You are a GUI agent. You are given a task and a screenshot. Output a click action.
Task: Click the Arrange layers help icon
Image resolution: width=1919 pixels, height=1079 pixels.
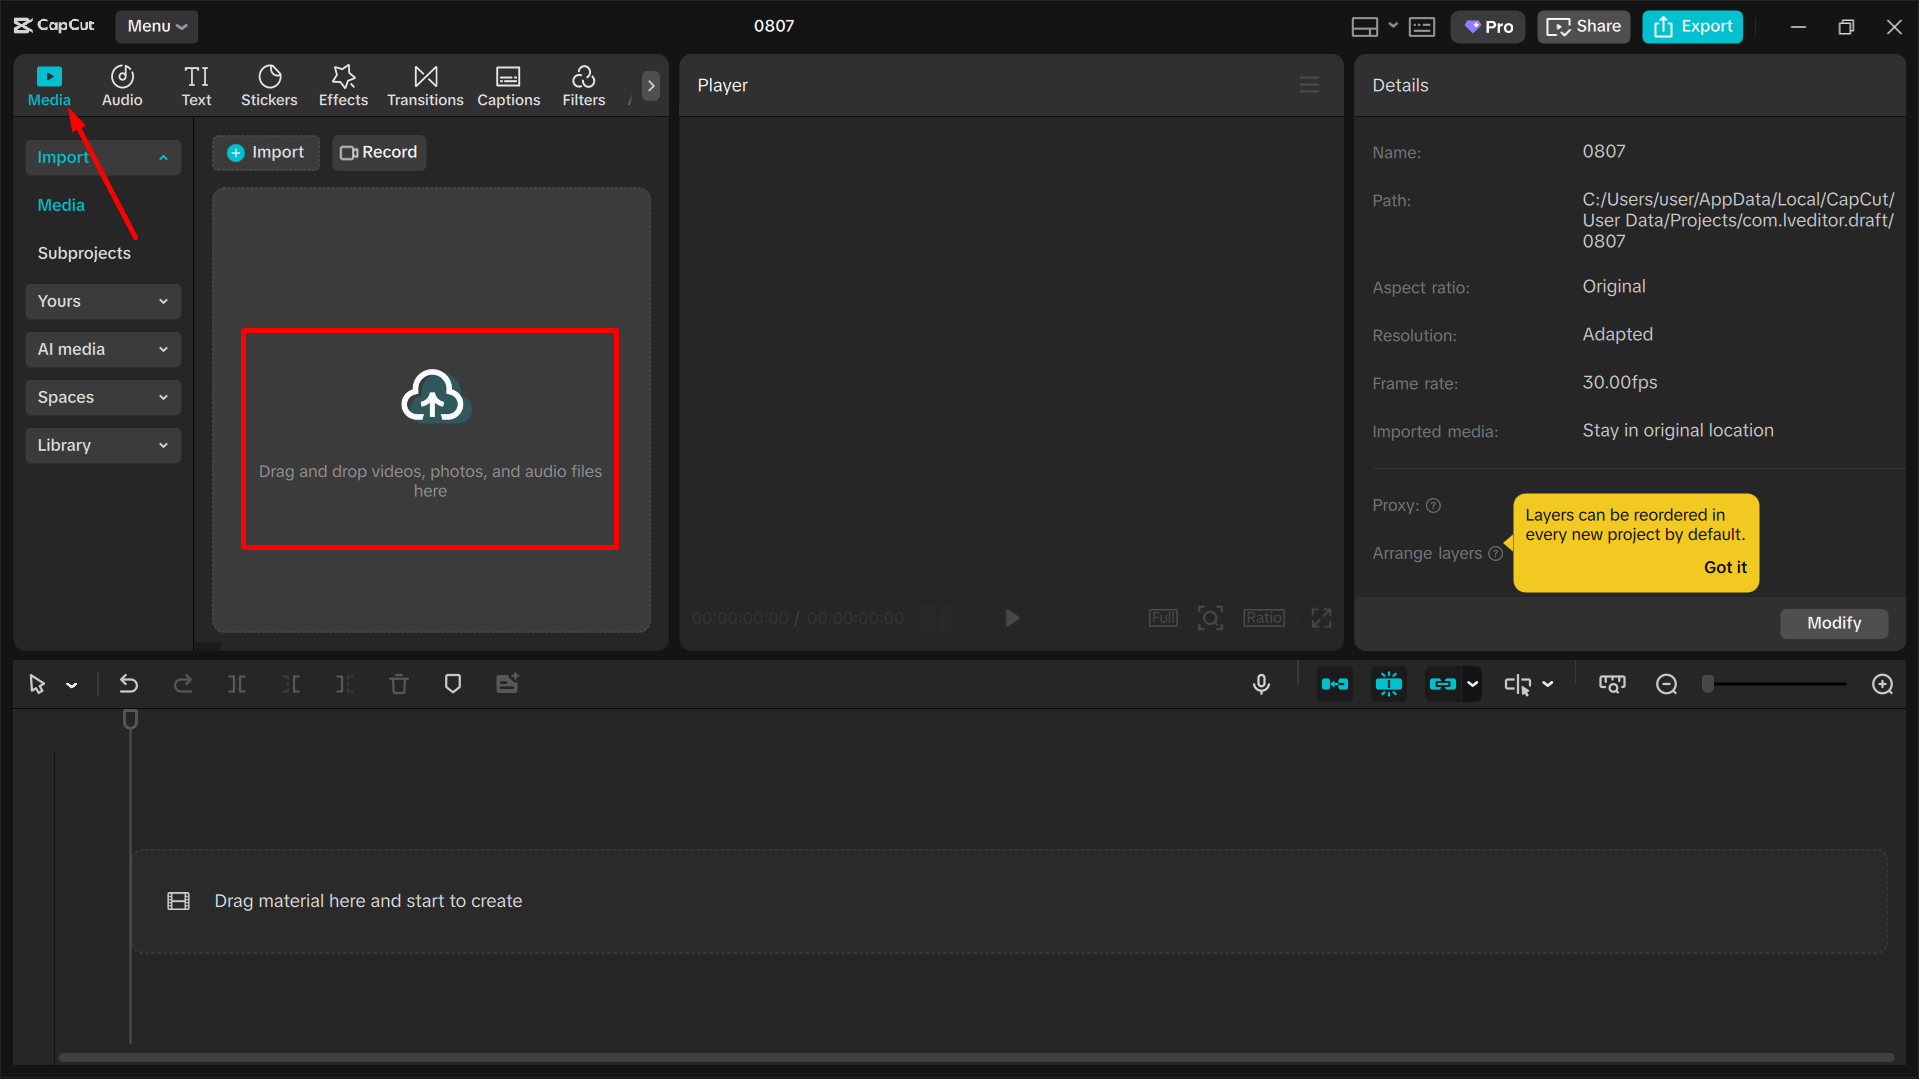[1496, 553]
